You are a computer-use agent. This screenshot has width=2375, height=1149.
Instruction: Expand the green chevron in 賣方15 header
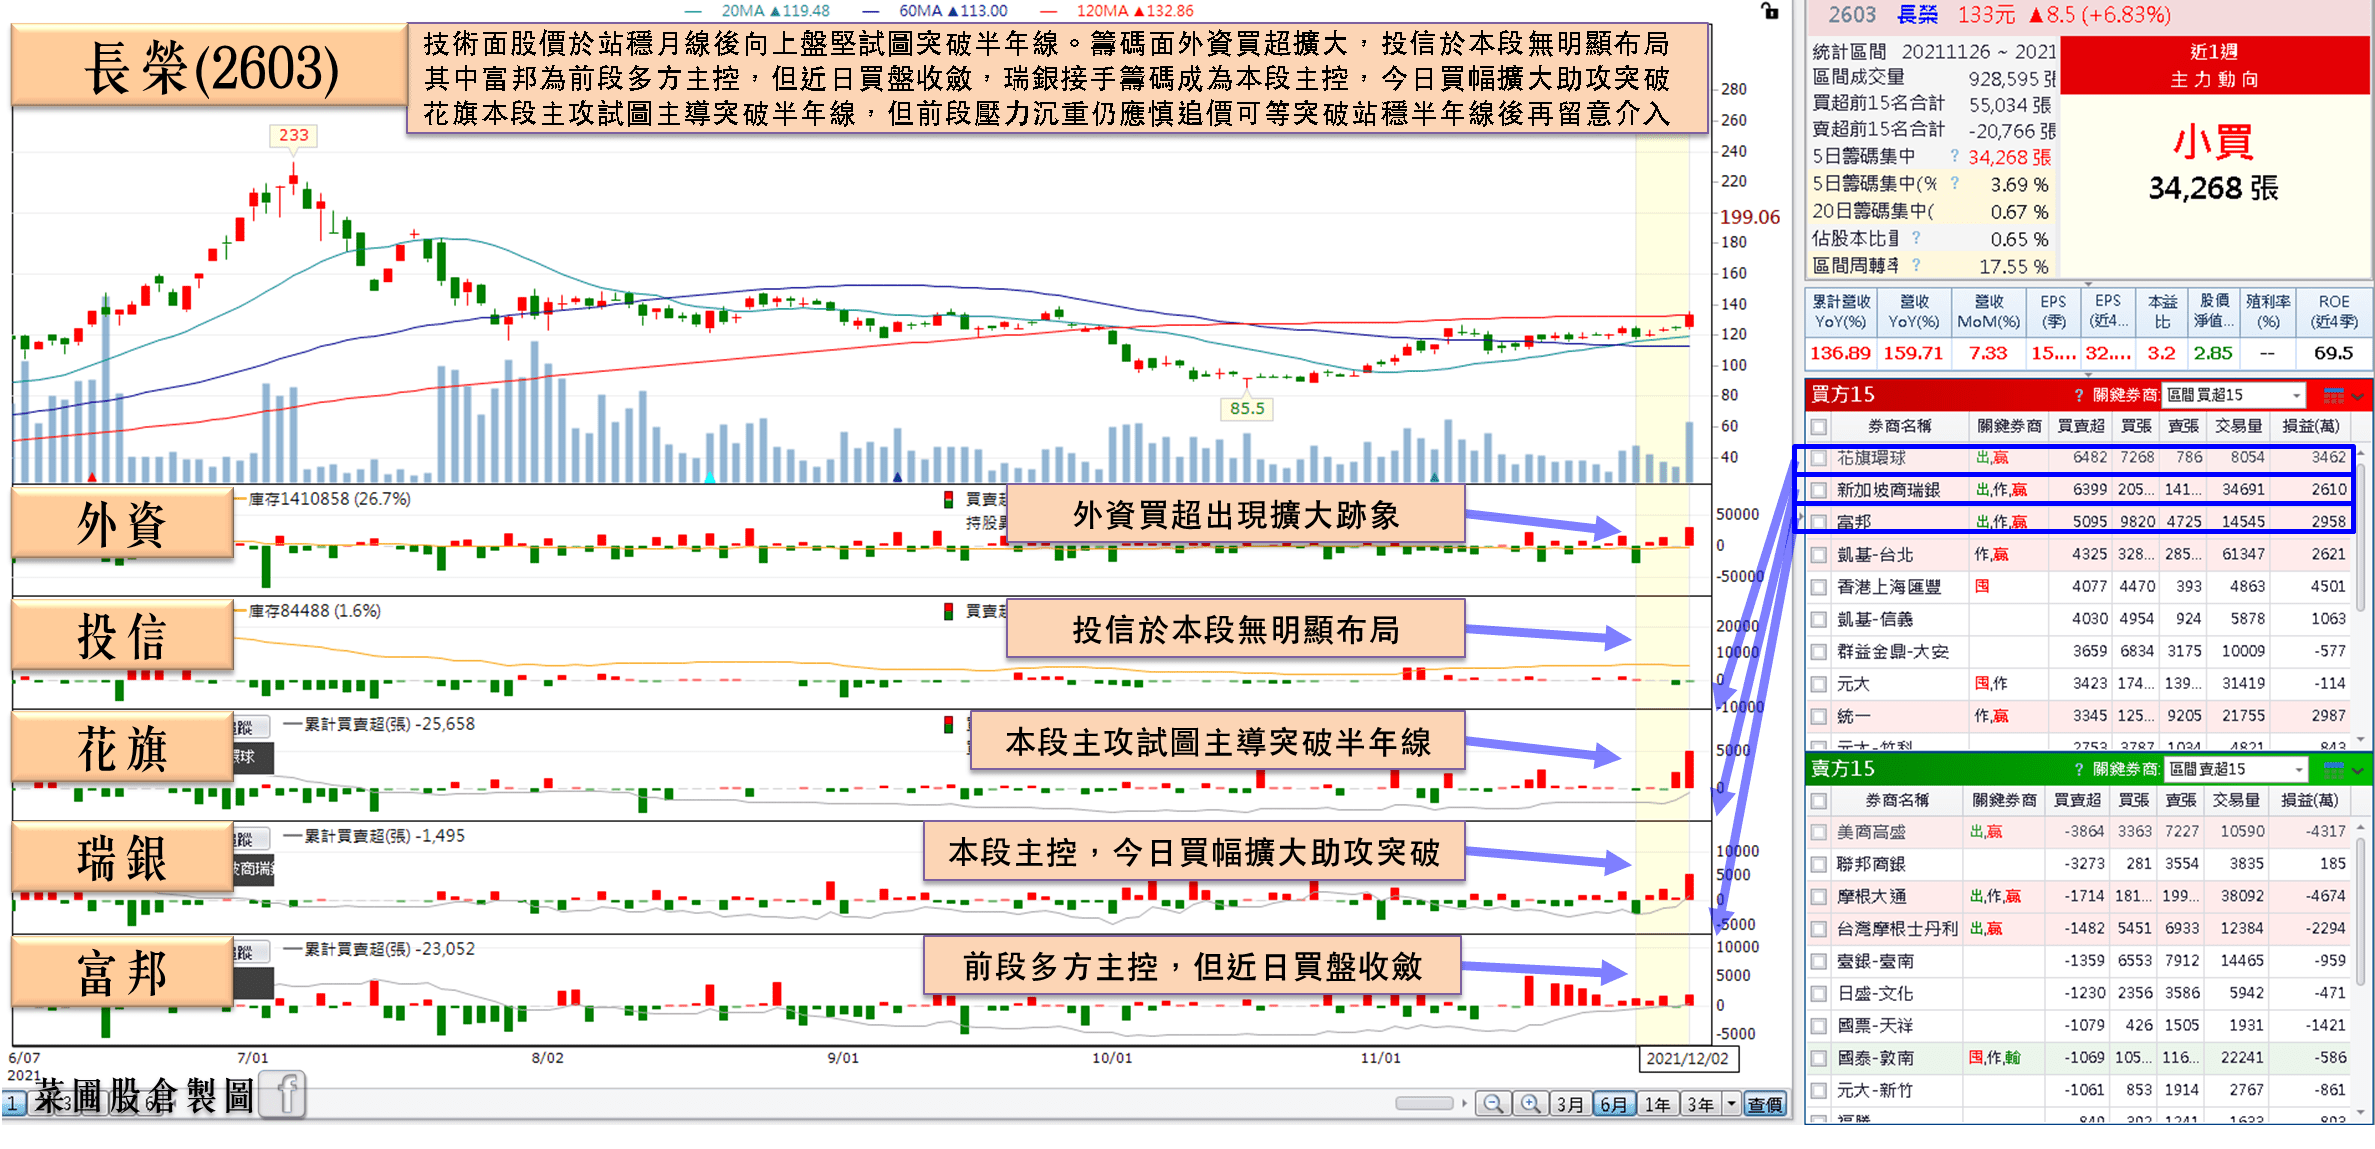2359,770
